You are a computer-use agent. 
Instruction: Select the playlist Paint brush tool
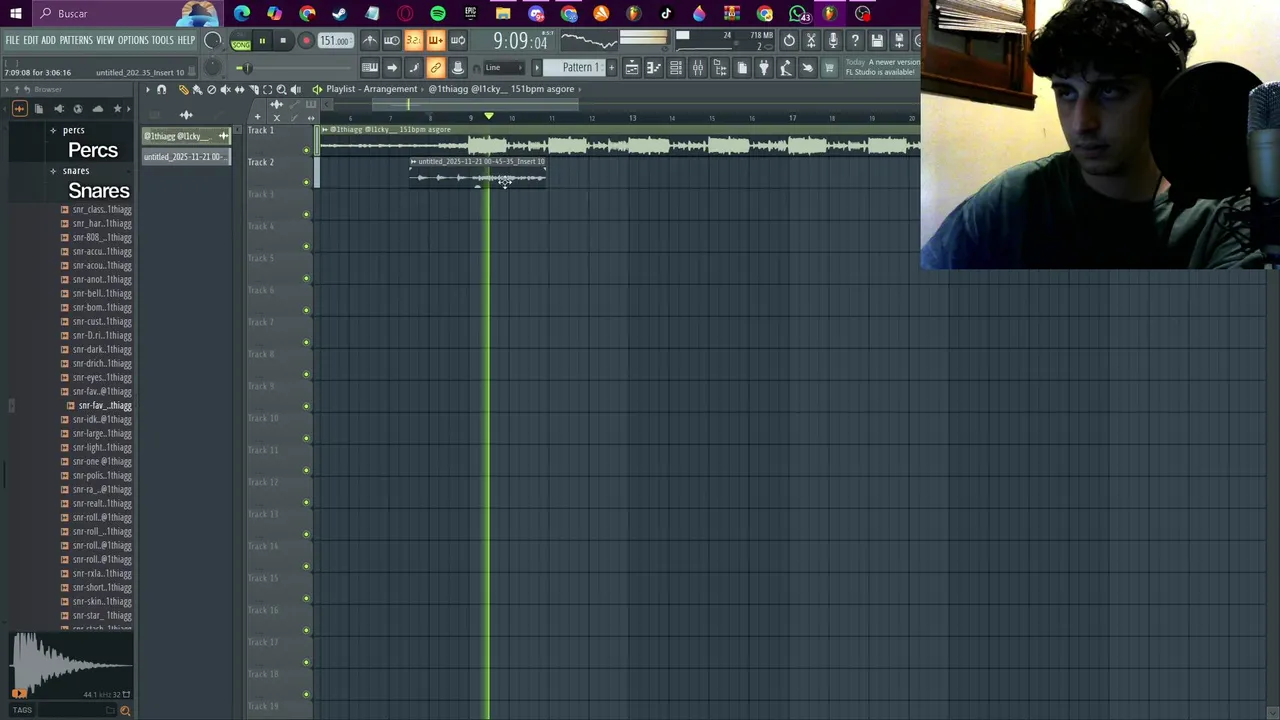(197, 89)
